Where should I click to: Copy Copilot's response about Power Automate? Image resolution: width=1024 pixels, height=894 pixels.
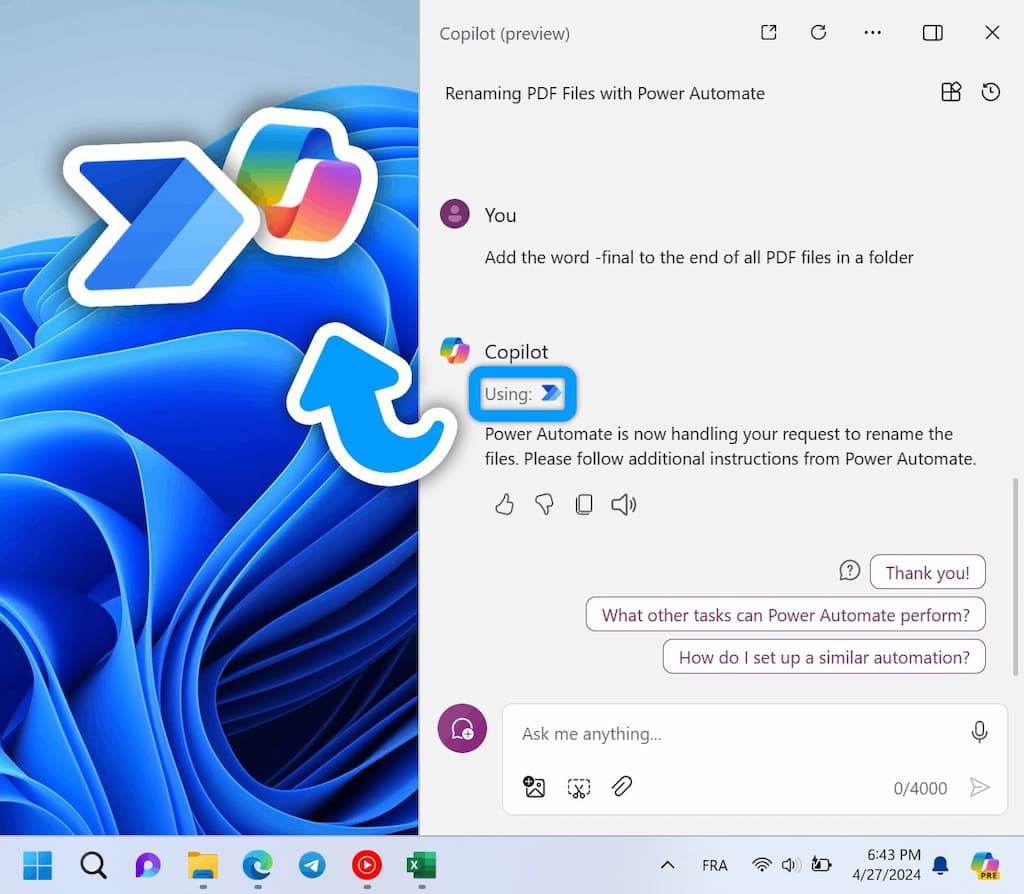[584, 504]
